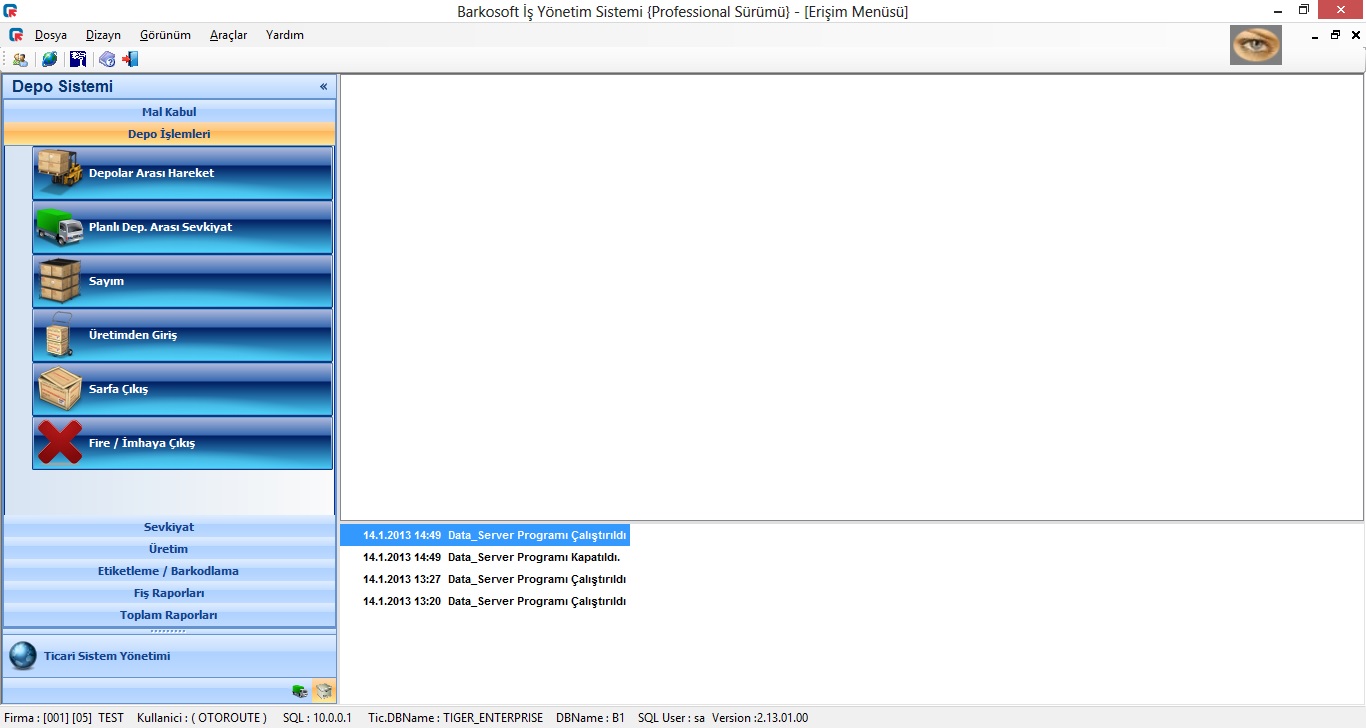Click the Tic.DBName : TIGER_ENTERPRISE status entry
This screenshot has height=728, width=1366.
pyautogui.click(x=456, y=718)
